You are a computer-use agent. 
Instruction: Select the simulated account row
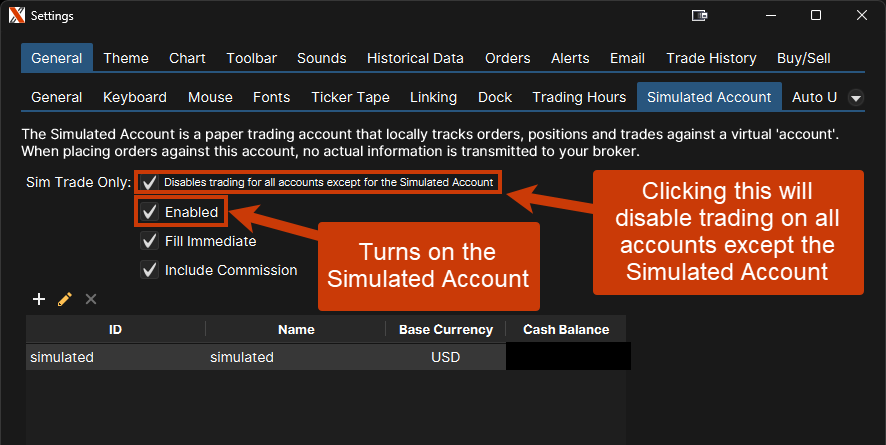click(x=240, y=357)
